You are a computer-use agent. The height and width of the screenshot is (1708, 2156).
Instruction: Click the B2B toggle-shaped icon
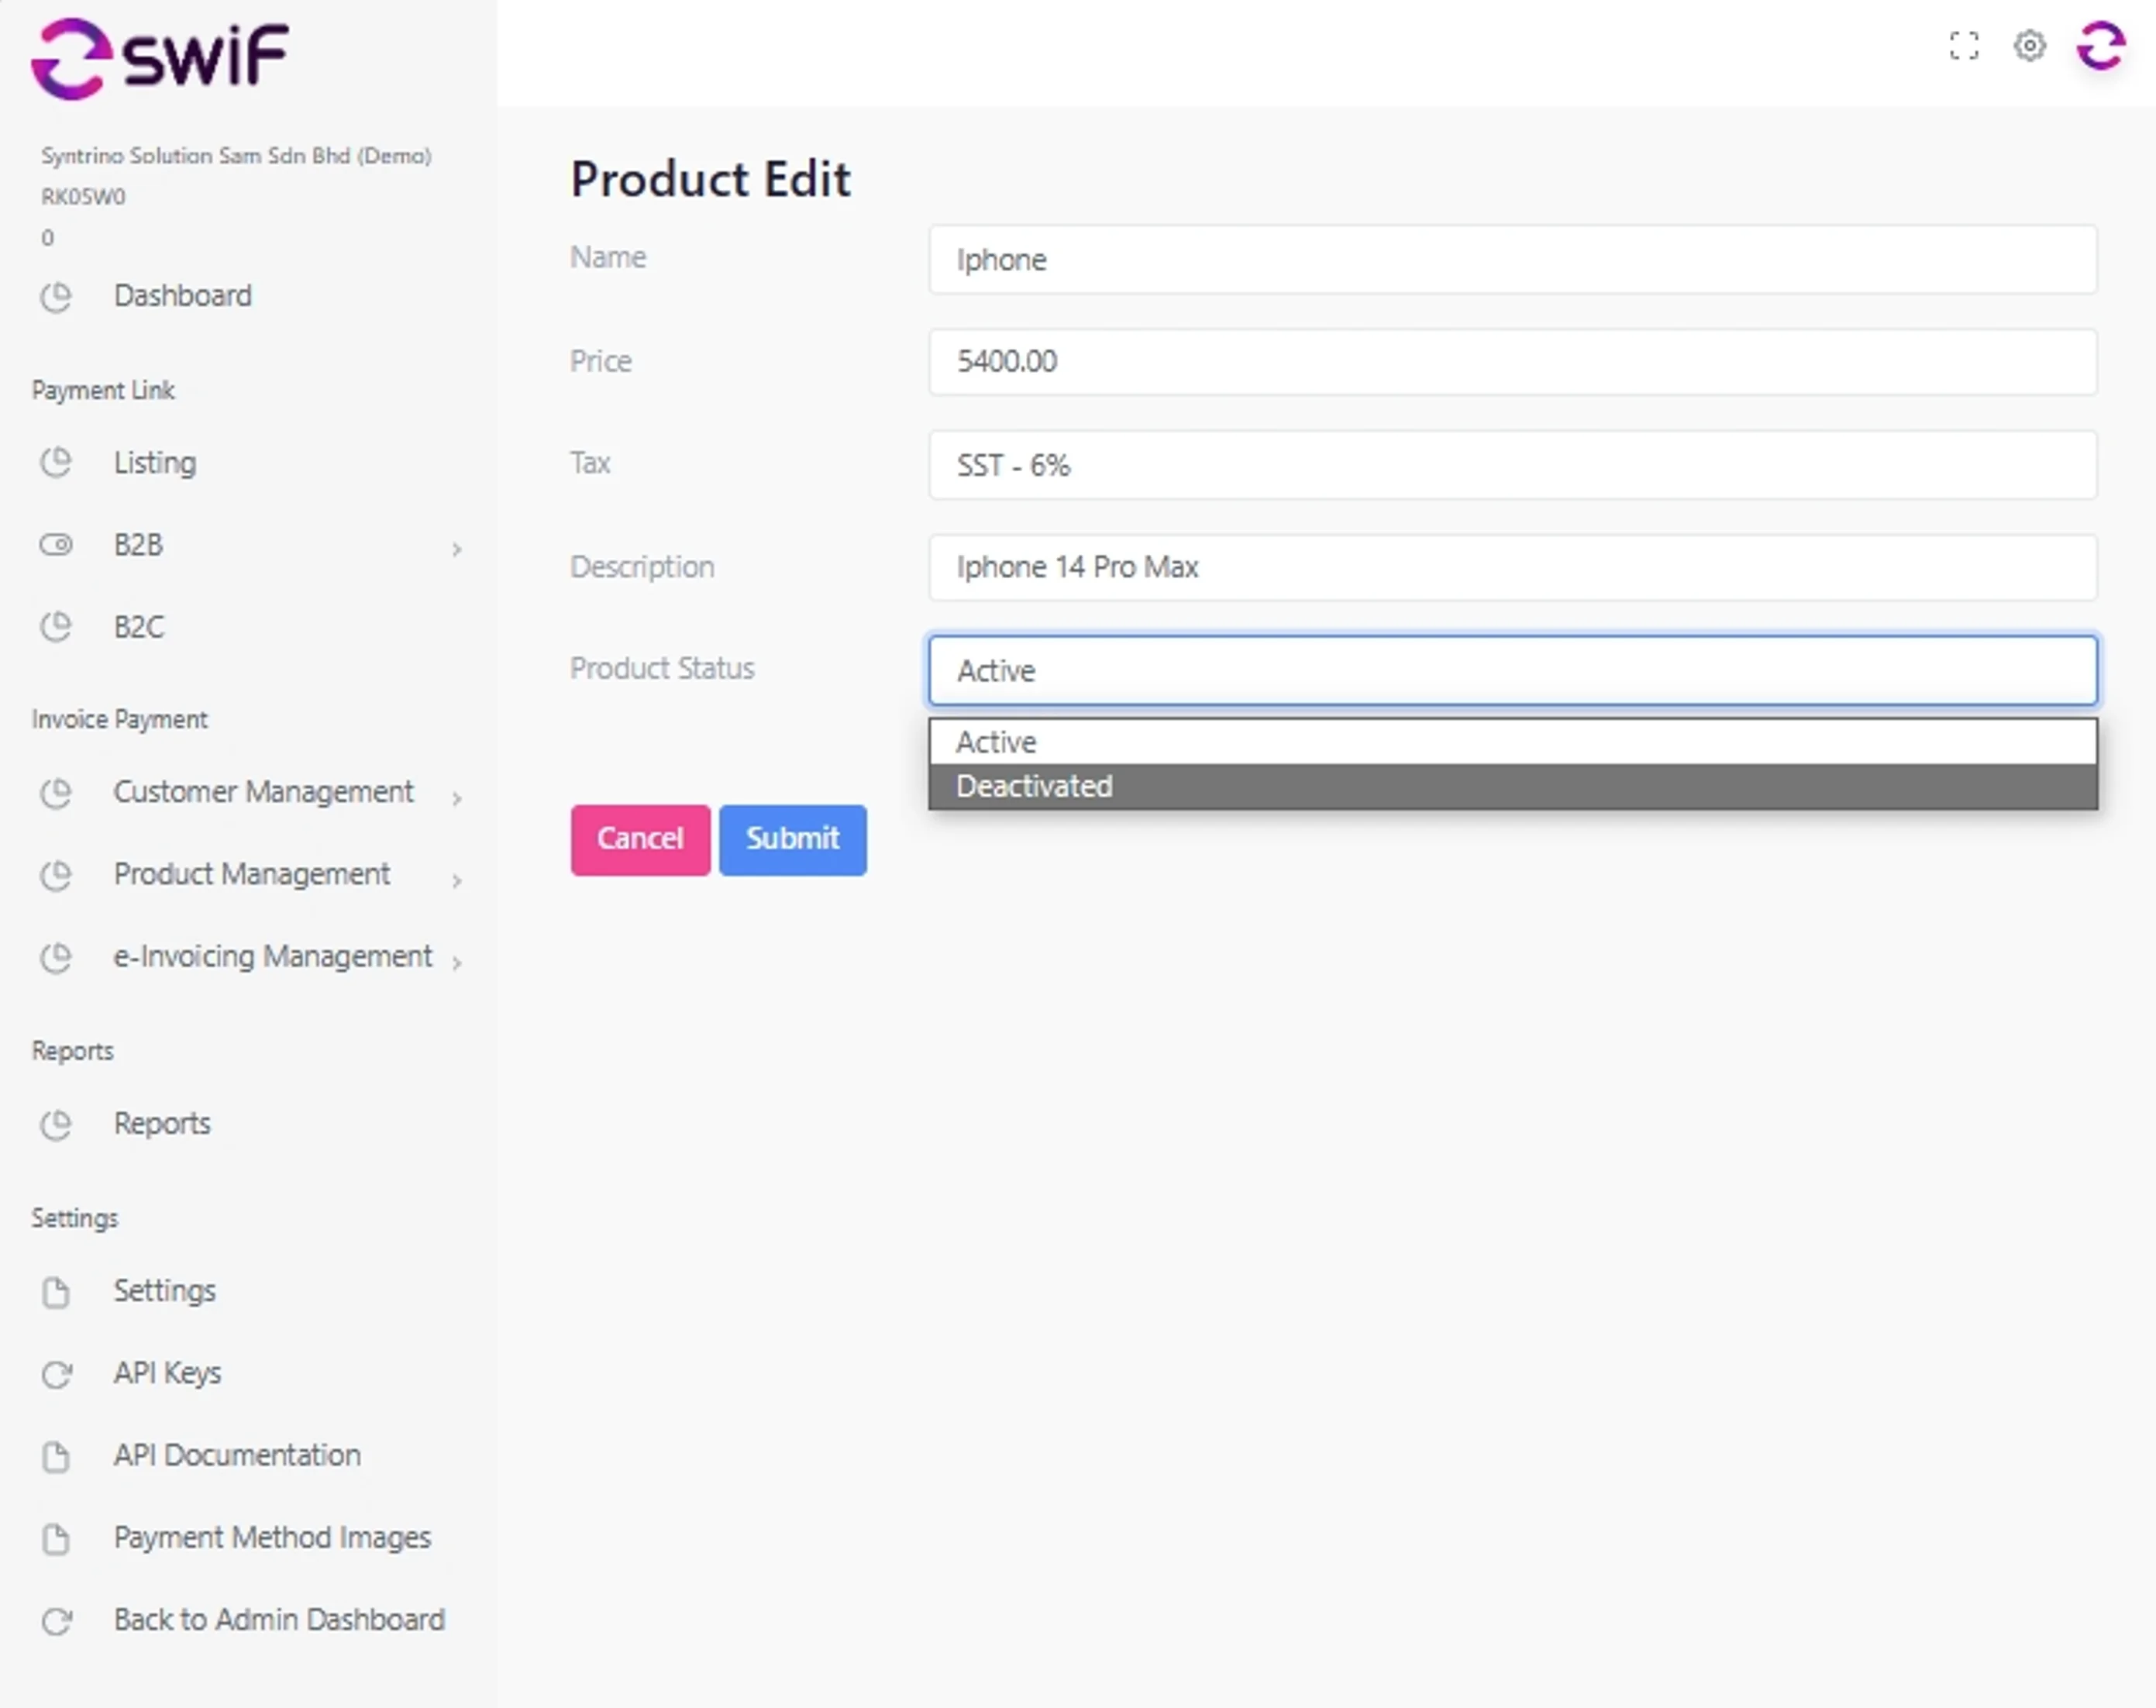point(56,545)
